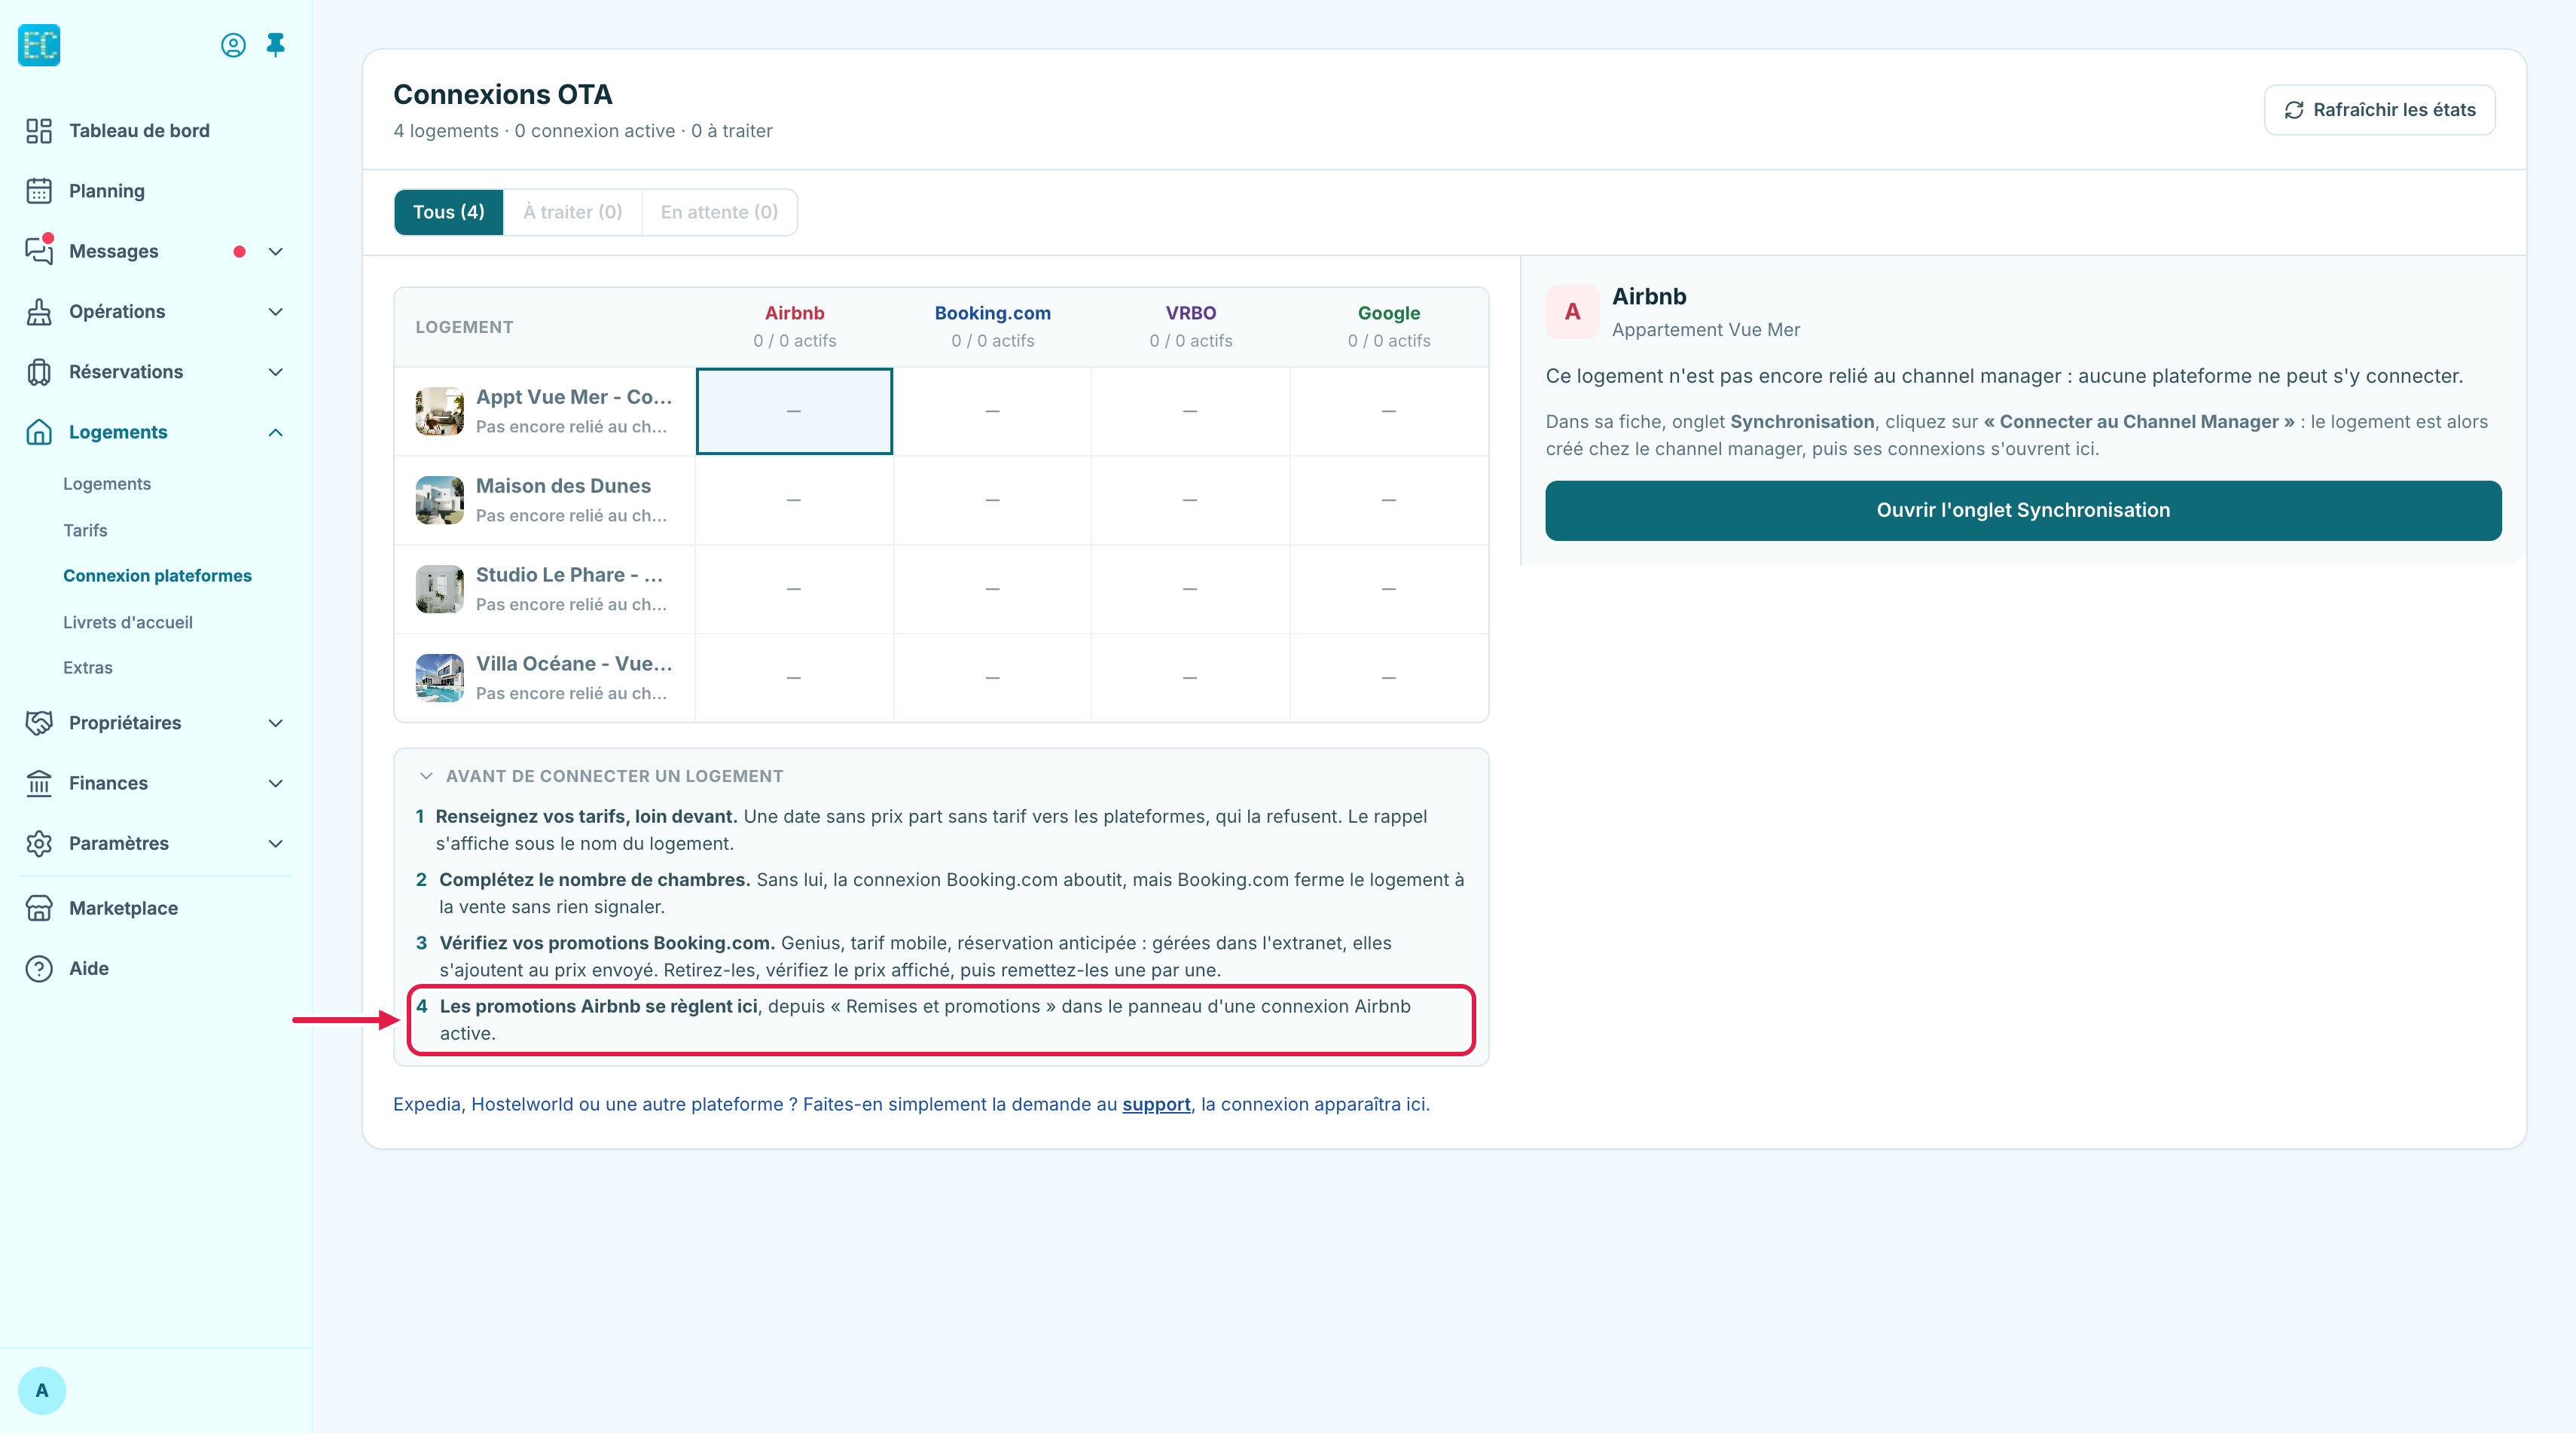Viewport: 2576px width, 1433px height.
Task: Click the user avatar A at bottom
Action: [42, 1391]
